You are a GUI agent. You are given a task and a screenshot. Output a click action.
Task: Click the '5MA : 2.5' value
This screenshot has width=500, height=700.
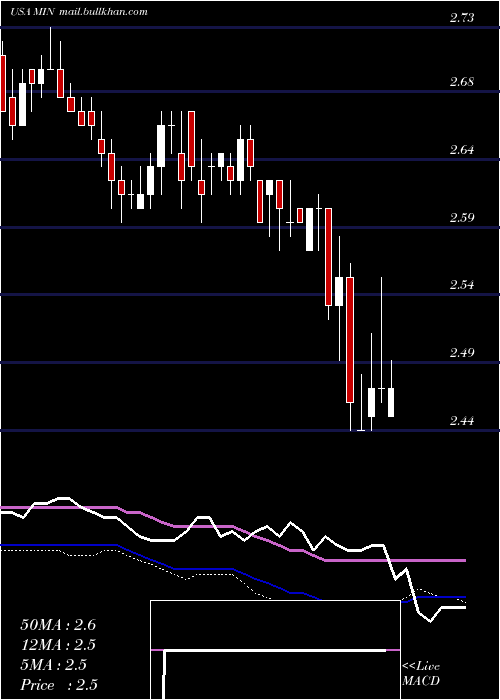pyautogui.click(x=54, y=665)
